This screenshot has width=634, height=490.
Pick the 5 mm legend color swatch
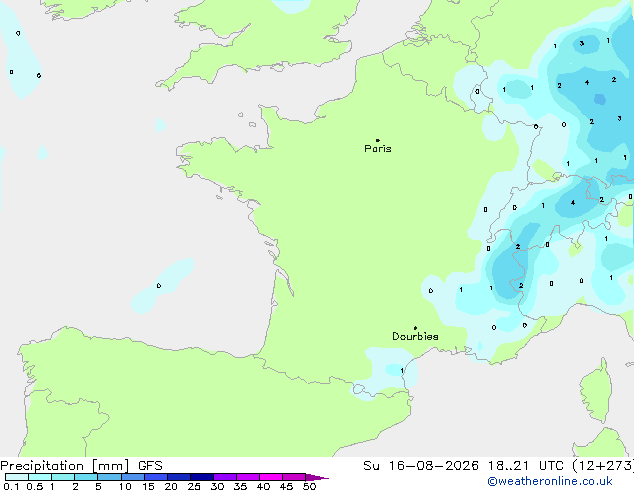109,477
